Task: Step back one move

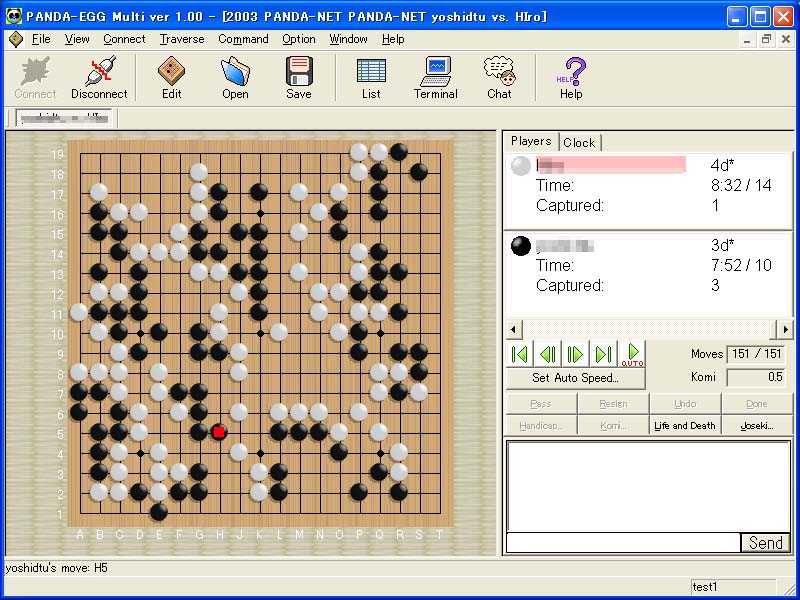Action: coord(547,355)
